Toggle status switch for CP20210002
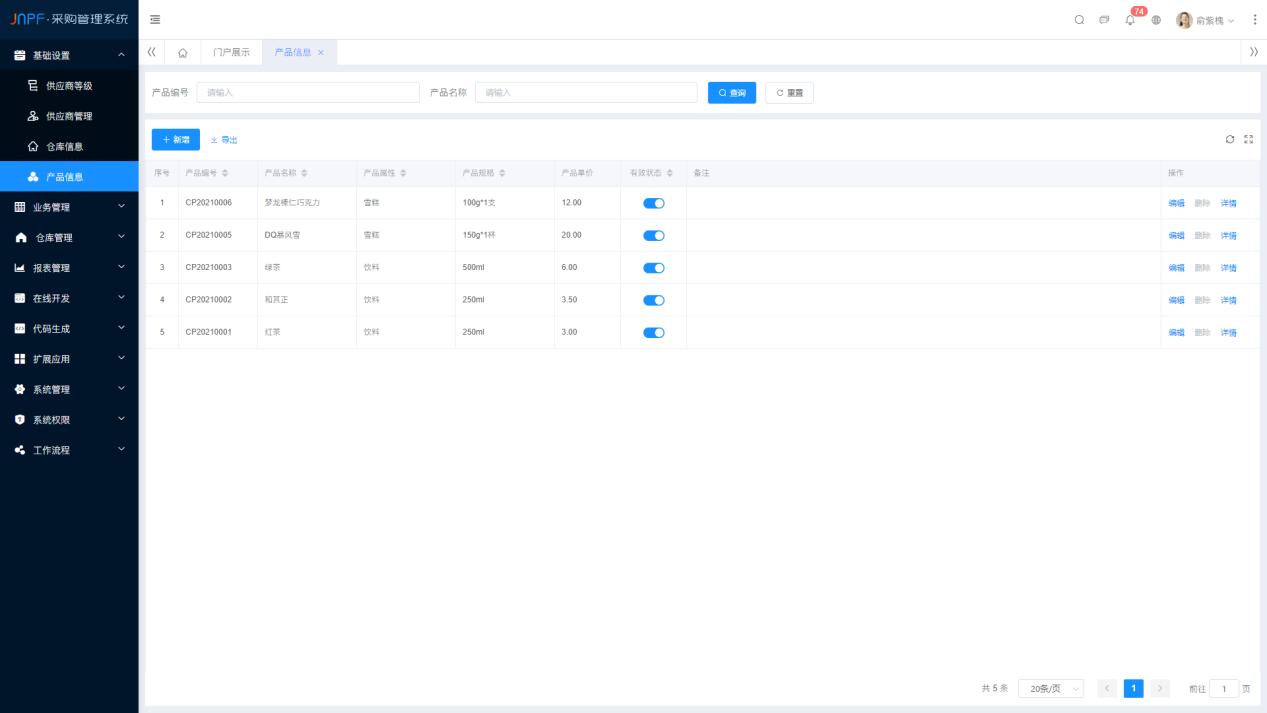This screenshot has width=1267, height=713. click(654, 300)
